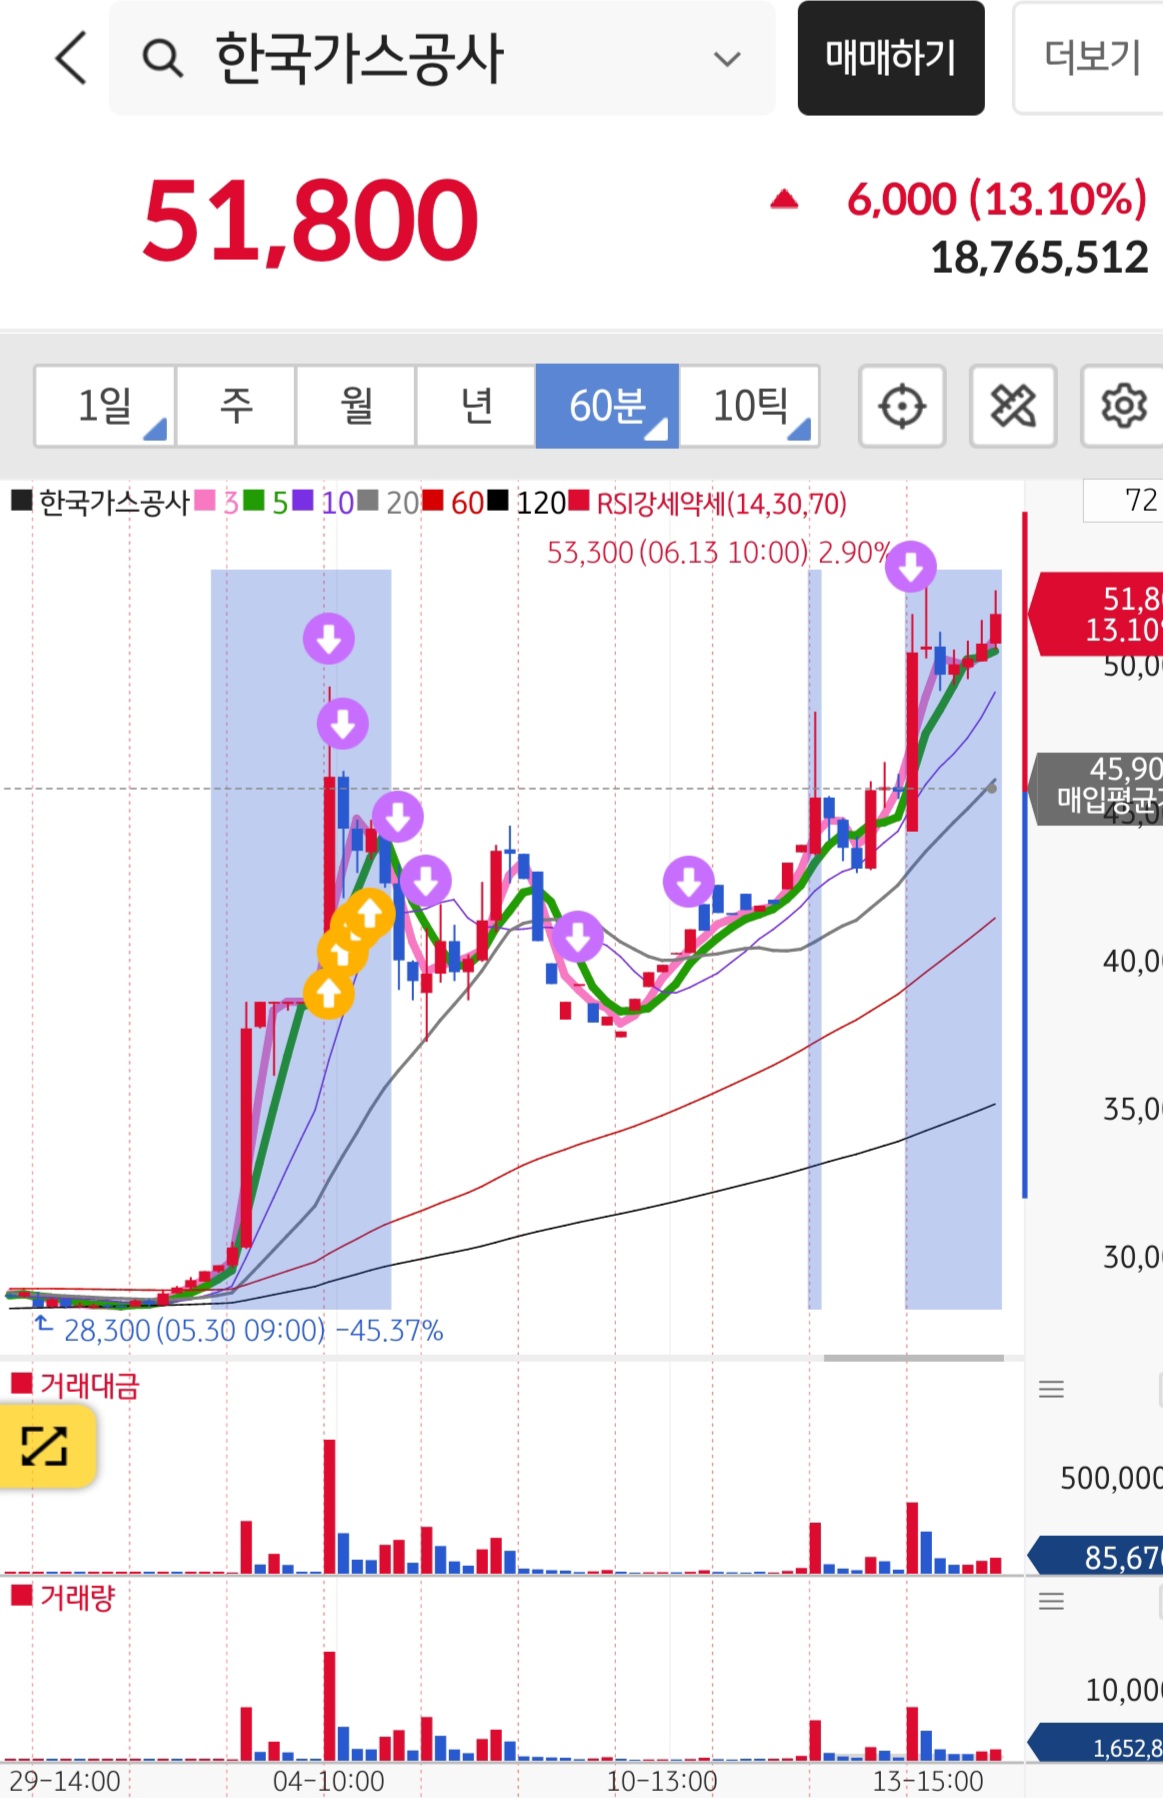1163x1798 pixels.
Task: Tap the lowest orange up-arrow buy marker
Action: [x=328, y=993]
